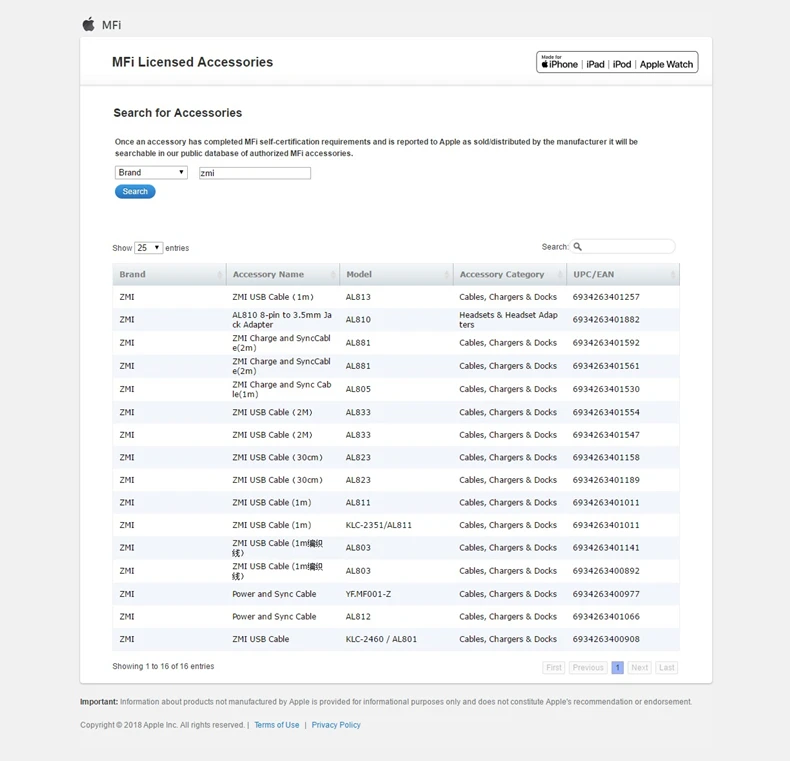Click the blue Search button
Image resolution: width=790 pixels, height=761 pixels.
click(x=135, y=192)
